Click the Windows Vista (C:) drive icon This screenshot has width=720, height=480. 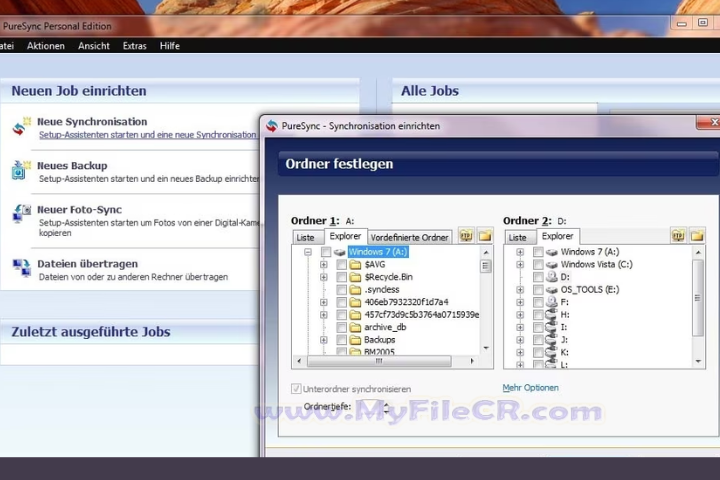click(x=551, y=265)
